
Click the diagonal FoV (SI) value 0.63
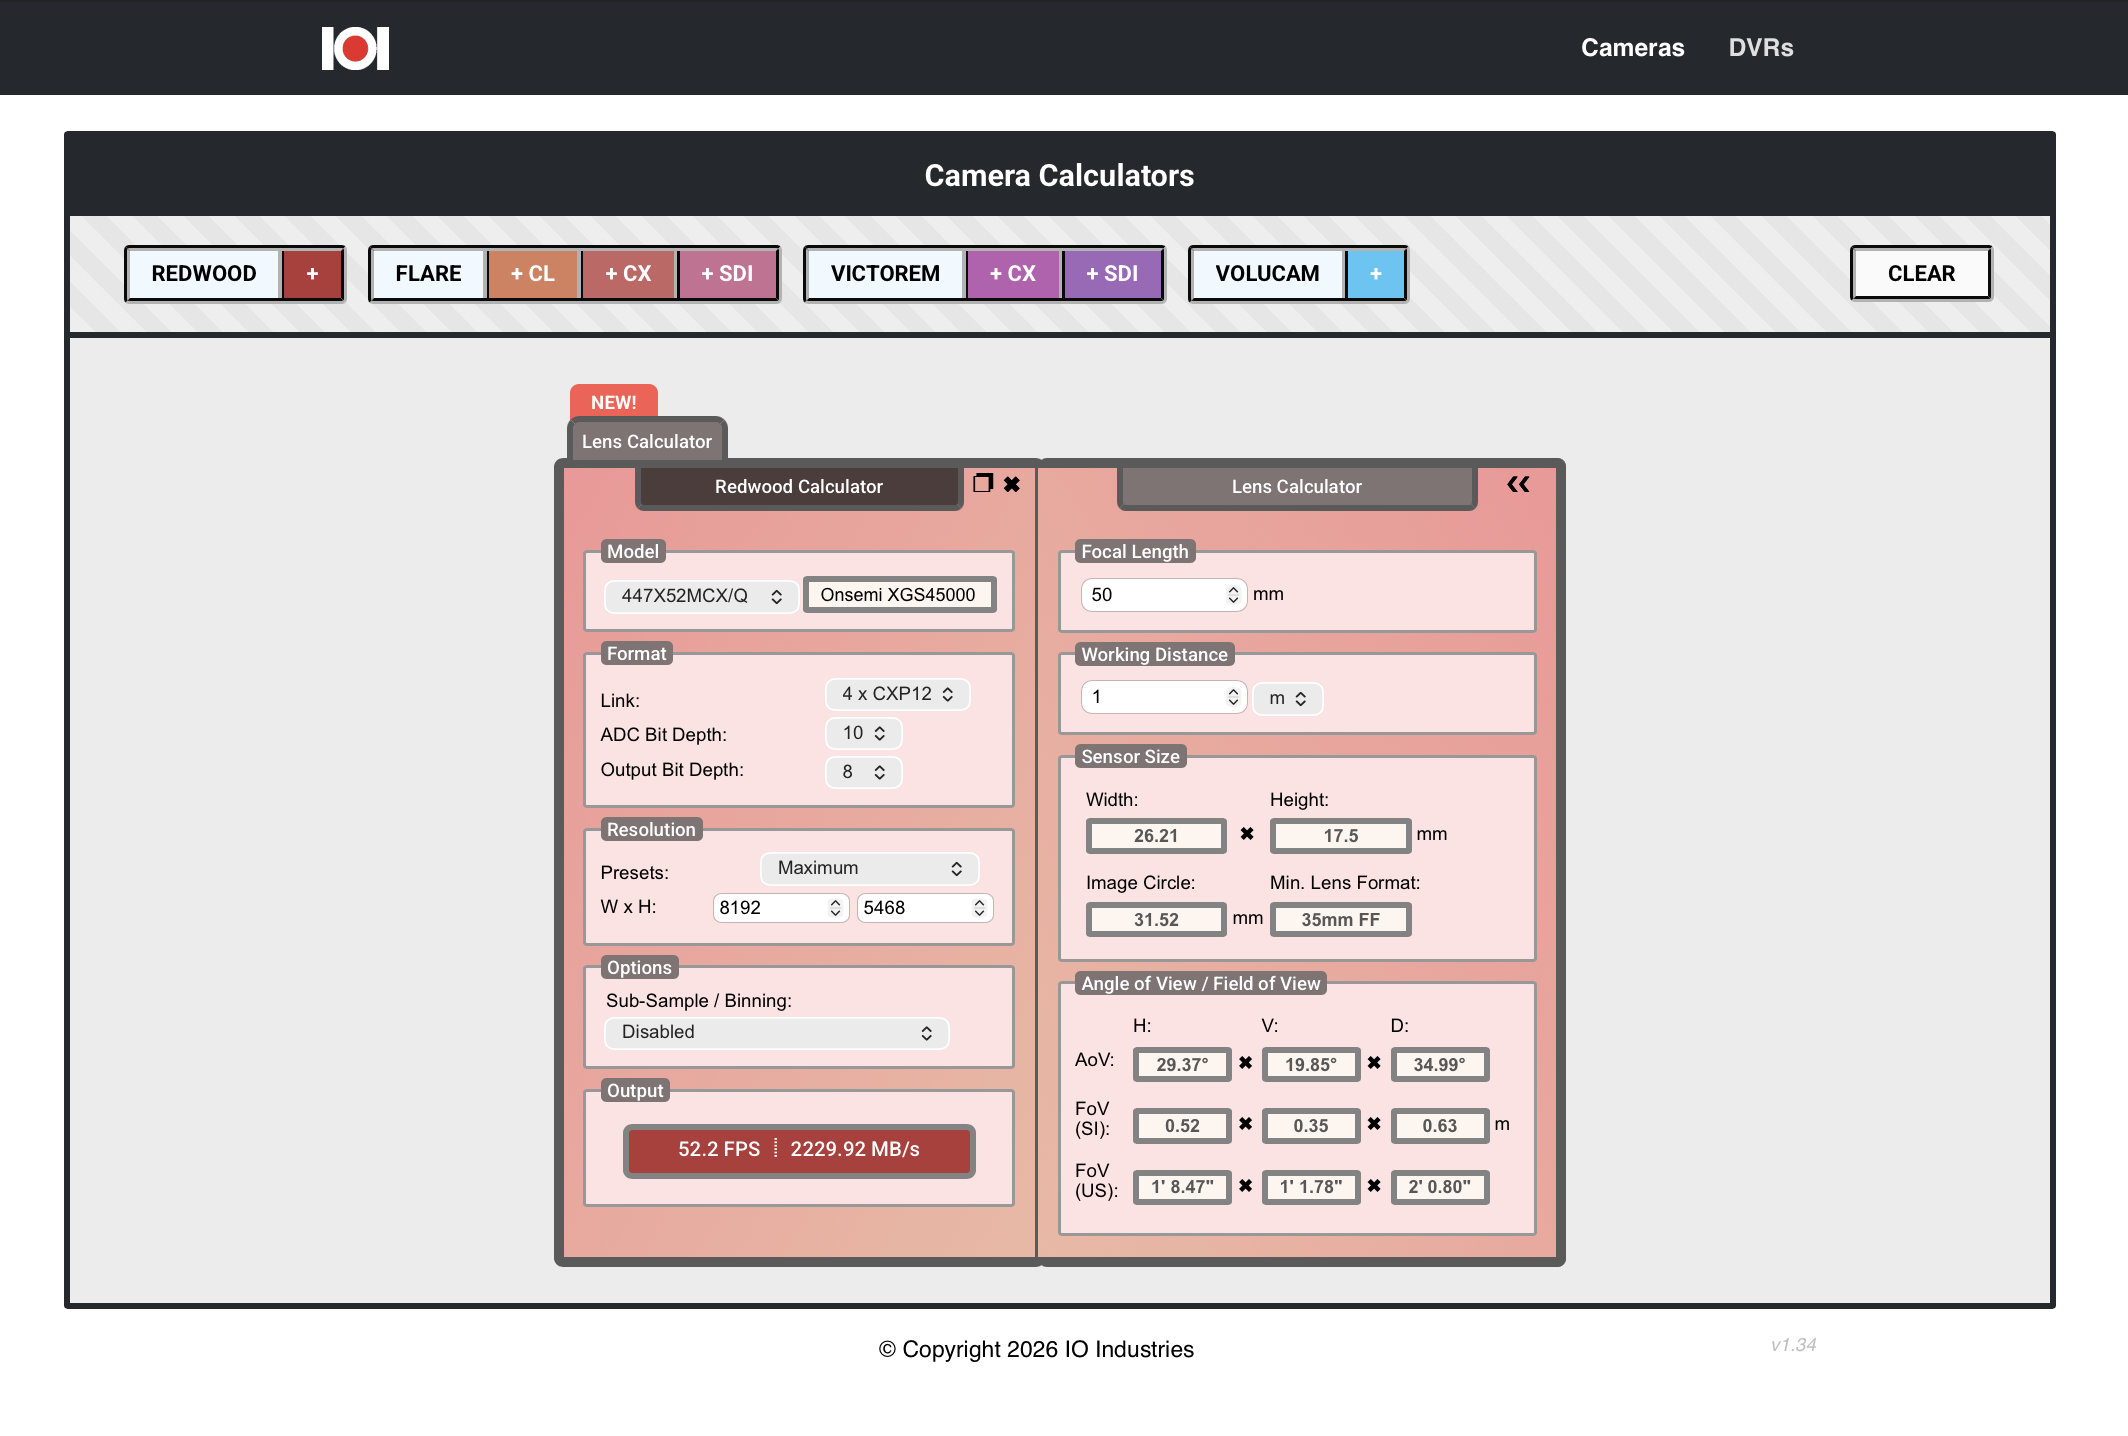click(x=1440, y=1126)
